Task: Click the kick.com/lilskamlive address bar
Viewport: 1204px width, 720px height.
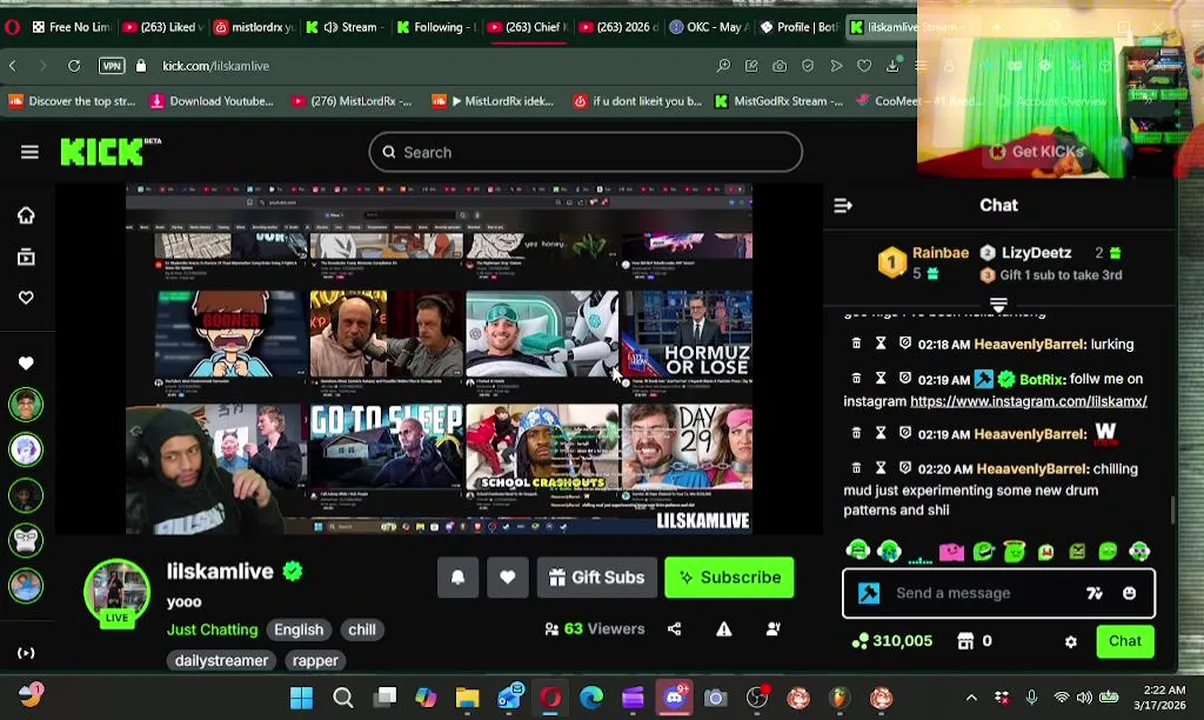Action: tap(215, 66)
